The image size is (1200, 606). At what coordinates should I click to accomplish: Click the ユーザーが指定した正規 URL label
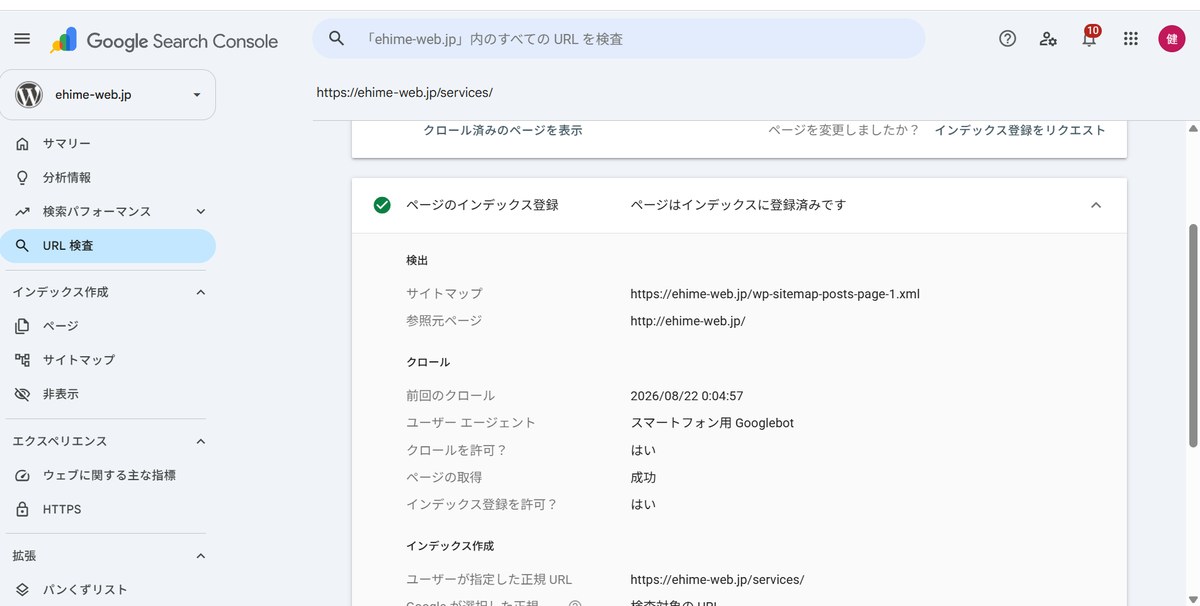tap(489, 580)
